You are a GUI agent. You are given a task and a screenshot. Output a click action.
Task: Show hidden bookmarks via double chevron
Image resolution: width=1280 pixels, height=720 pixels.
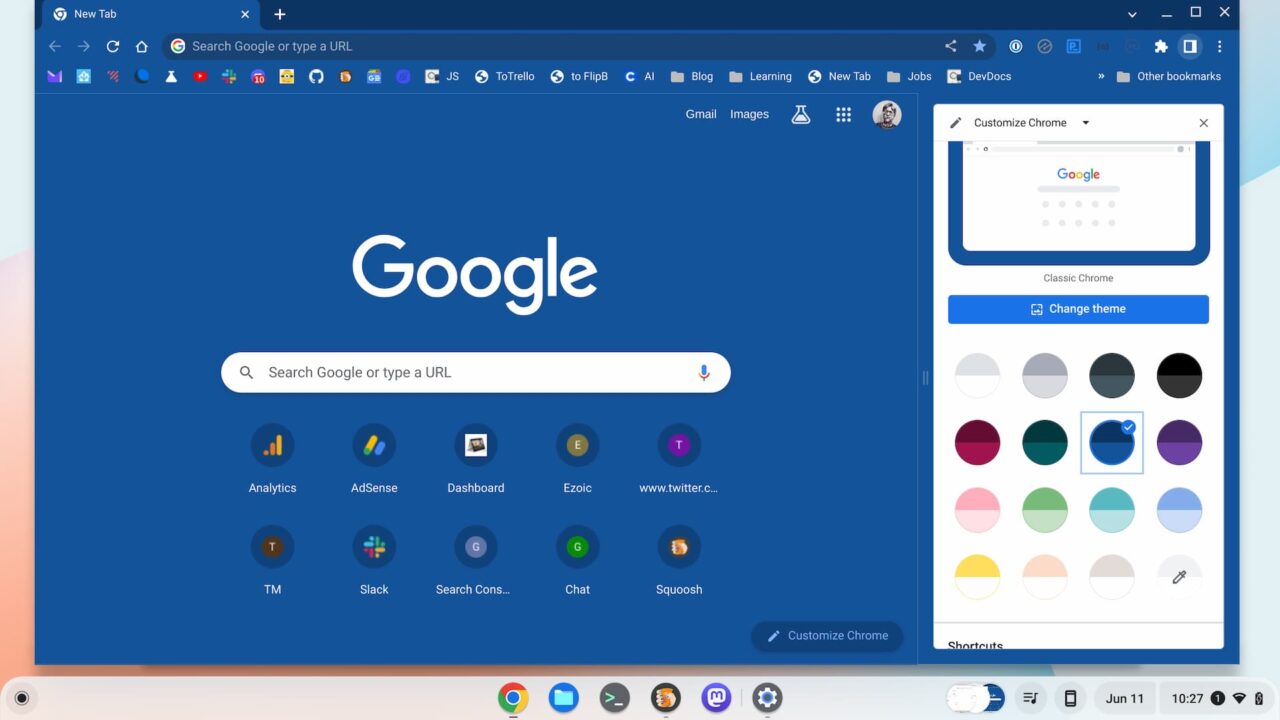pos(1101,76)
